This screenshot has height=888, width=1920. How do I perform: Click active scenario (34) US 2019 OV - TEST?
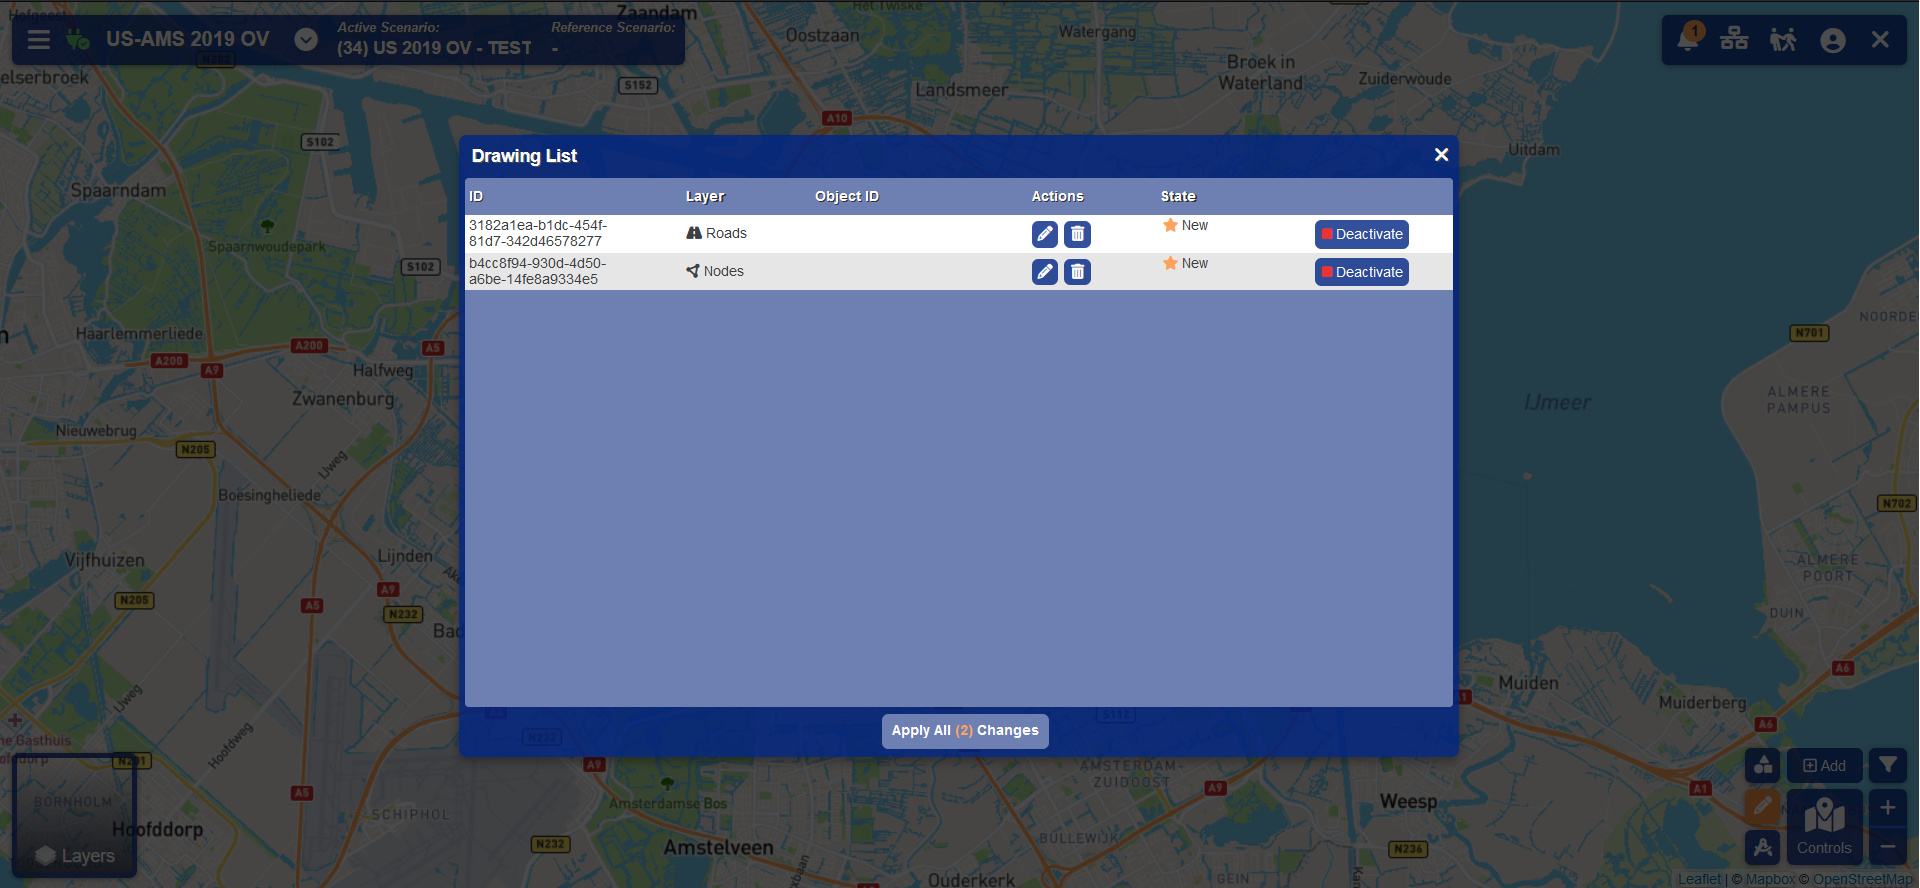click(434, 48)
